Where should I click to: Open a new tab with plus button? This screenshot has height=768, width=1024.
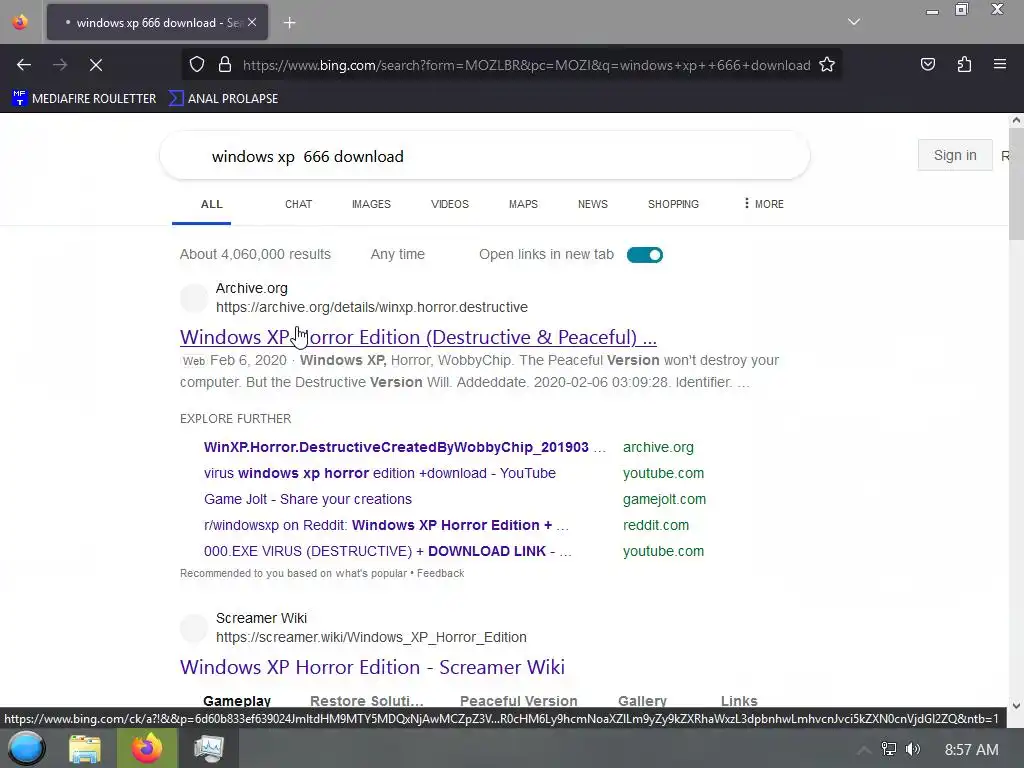point(289,23)
